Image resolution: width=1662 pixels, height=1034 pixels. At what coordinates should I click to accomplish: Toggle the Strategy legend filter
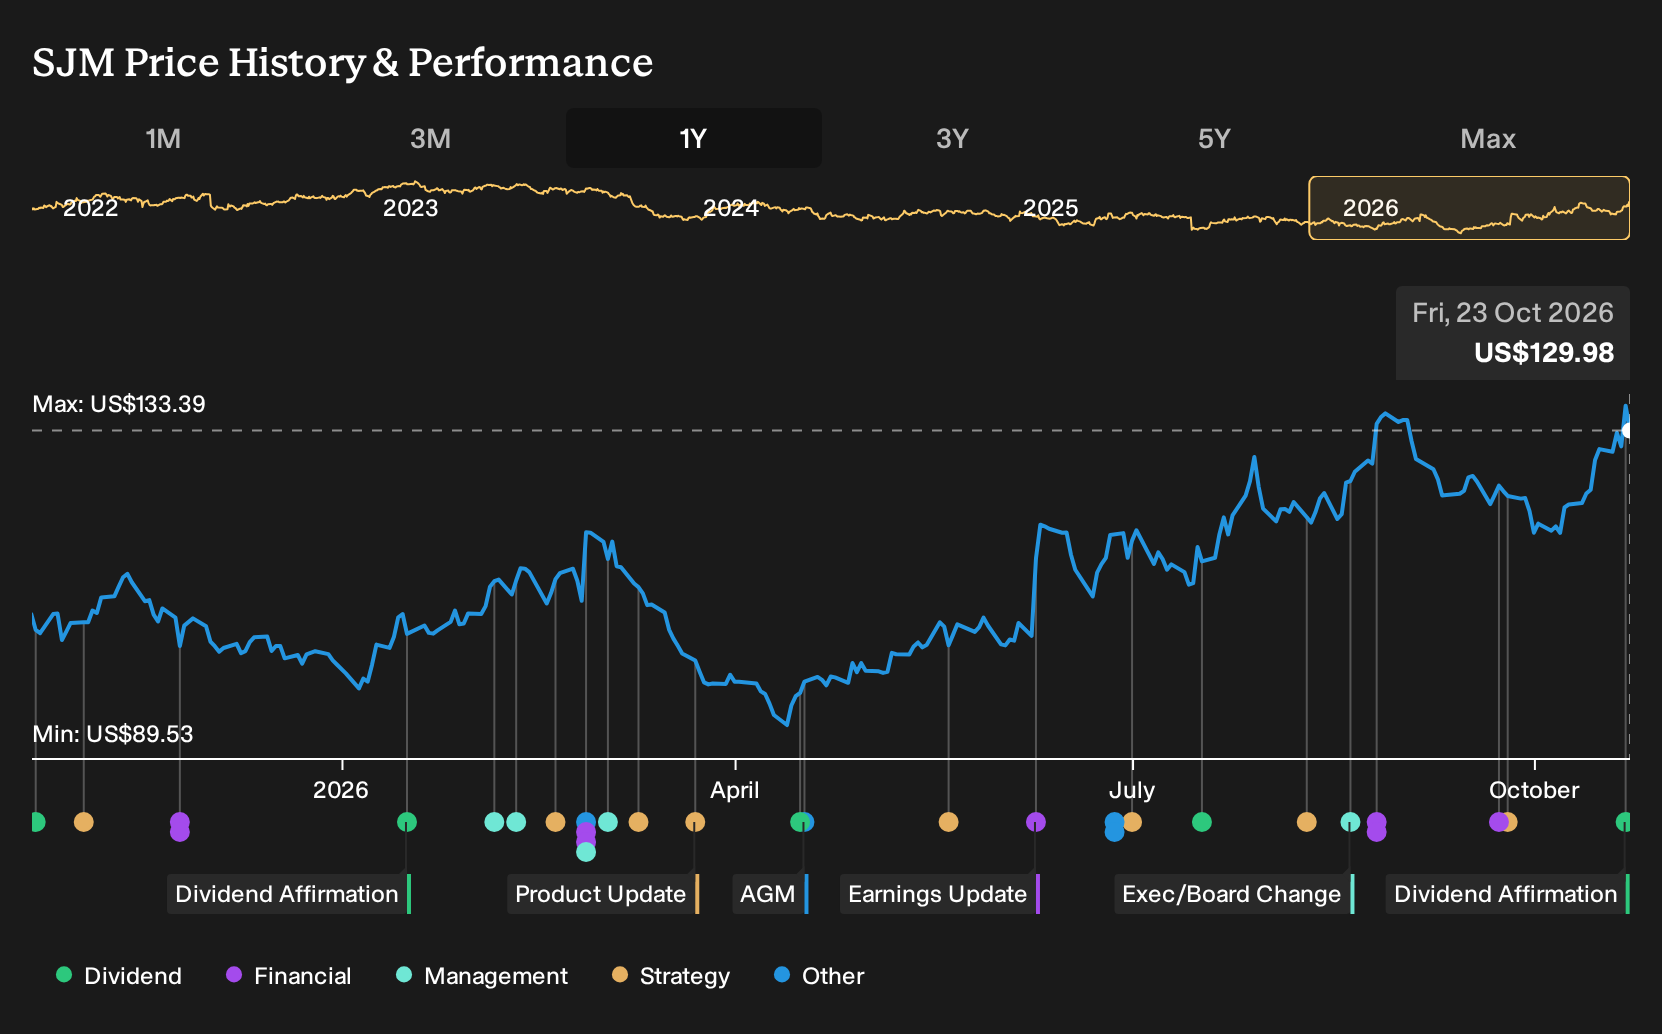(x=671, y=976)
